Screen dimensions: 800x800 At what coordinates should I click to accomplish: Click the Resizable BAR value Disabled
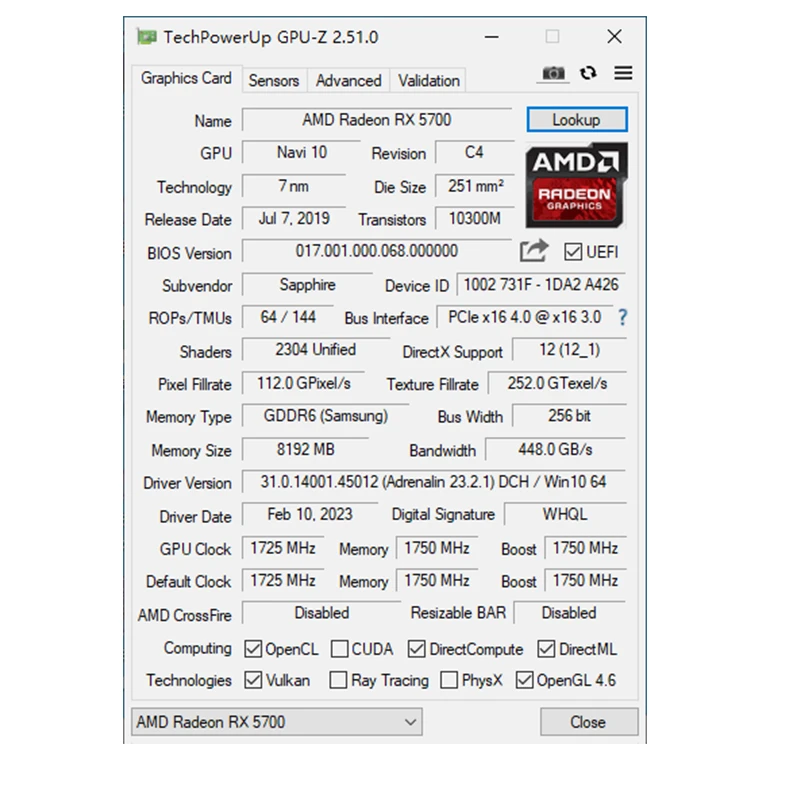(569, 613)
